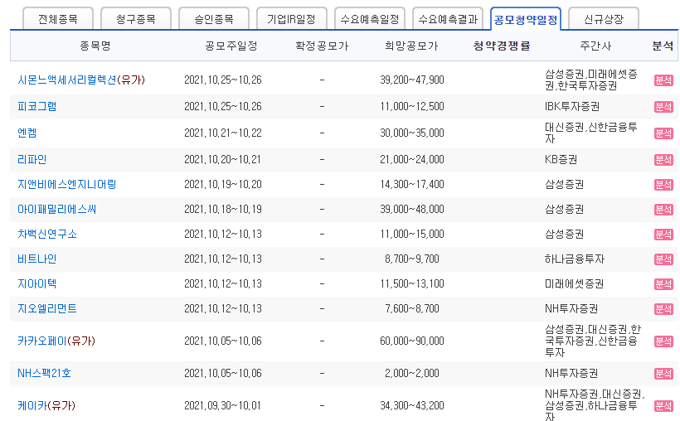680x421 pixels.
Task: Click 분석 icon in 지아이텍 row
Action: 664,284
